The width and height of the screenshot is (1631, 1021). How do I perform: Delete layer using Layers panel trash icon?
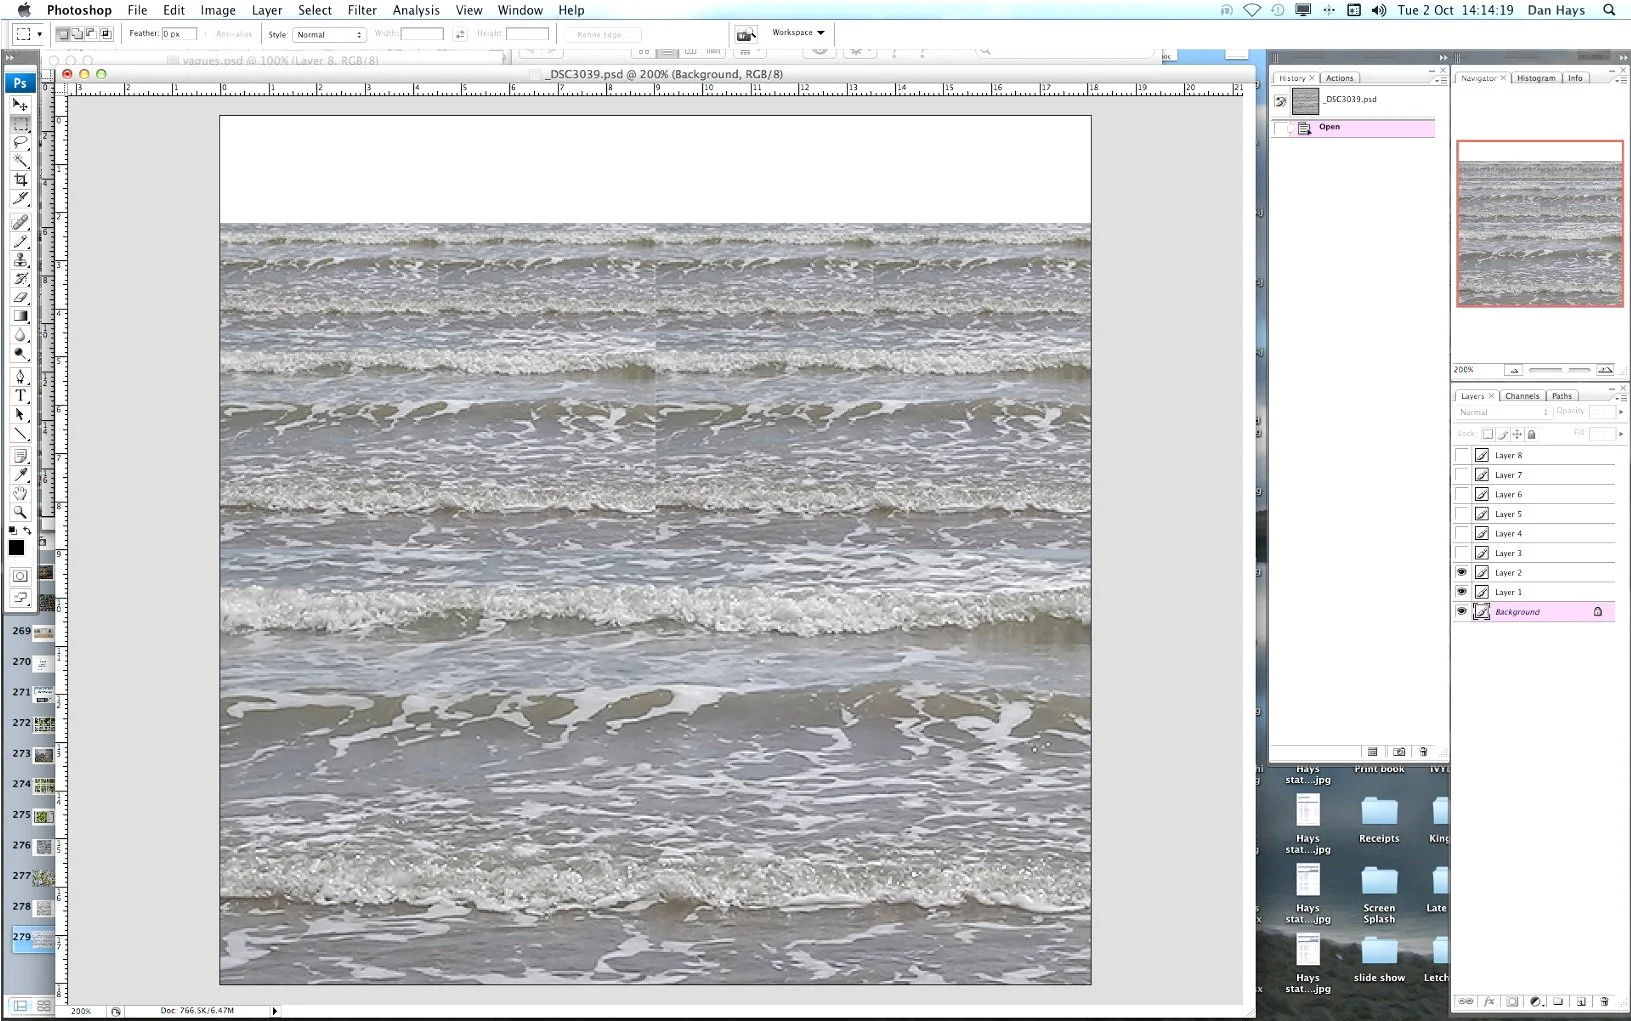(1604, 1001)
